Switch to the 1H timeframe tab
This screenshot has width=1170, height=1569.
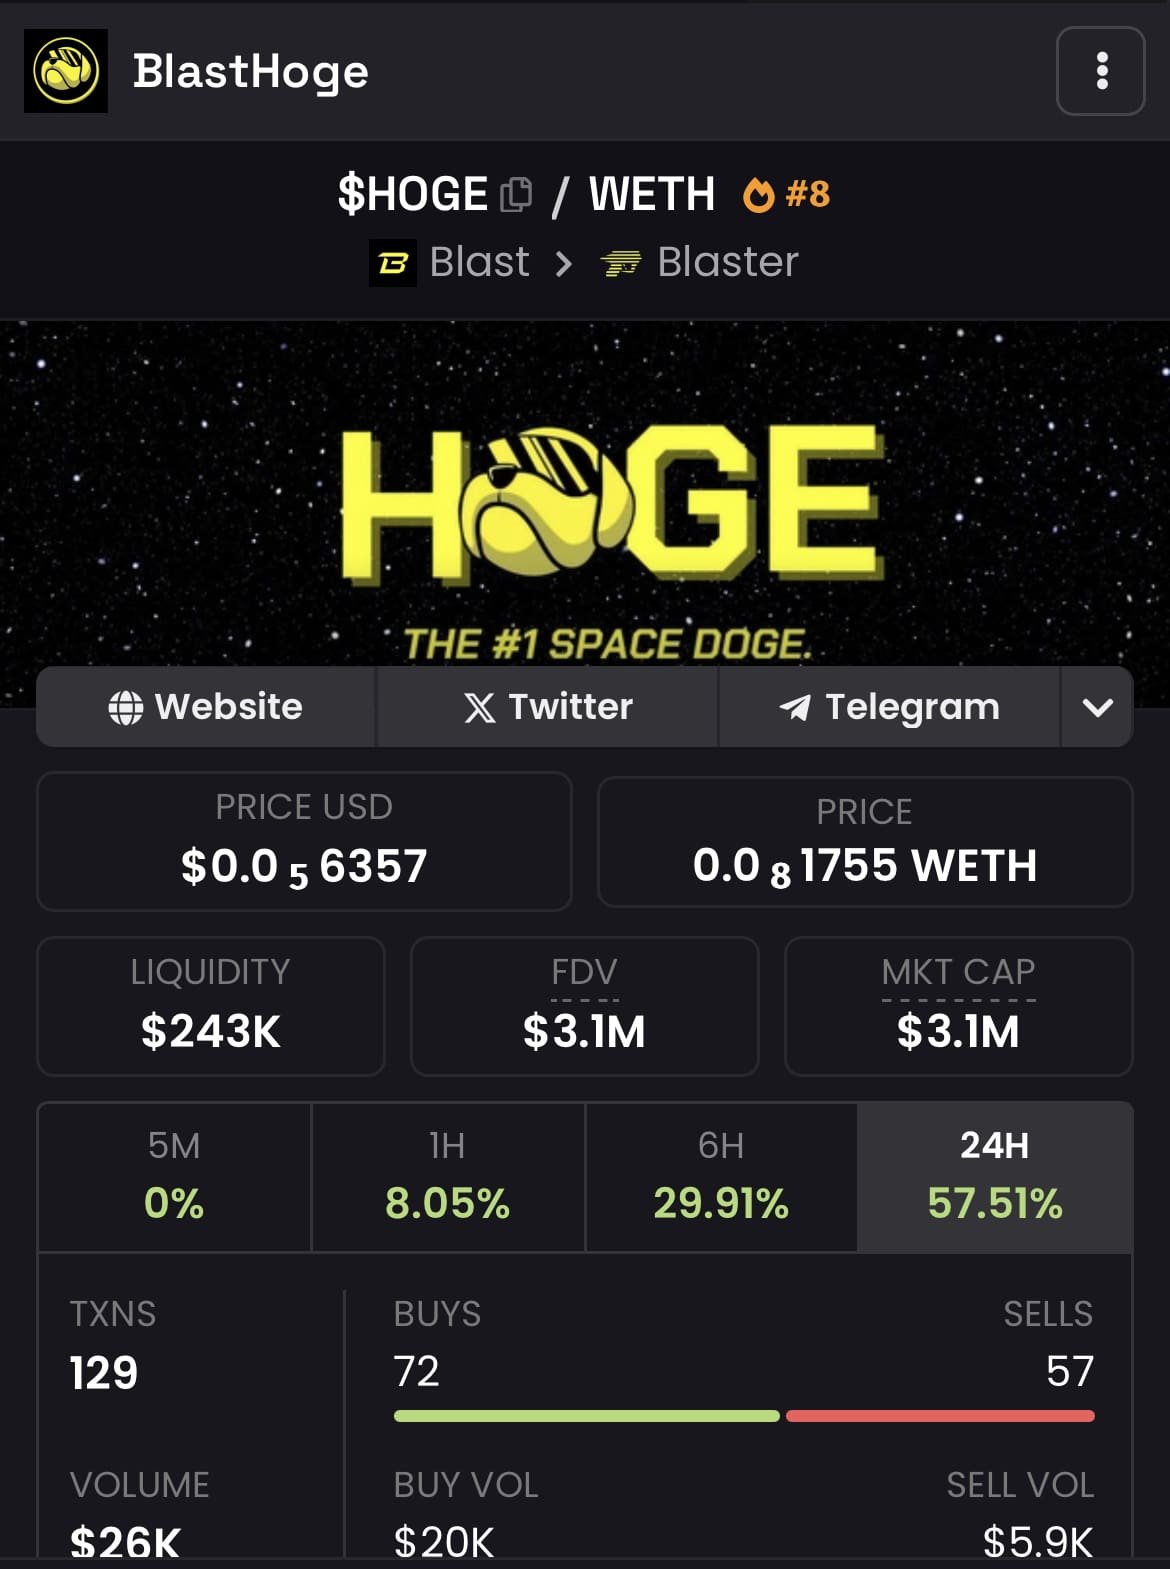(x=447, y=1177)
